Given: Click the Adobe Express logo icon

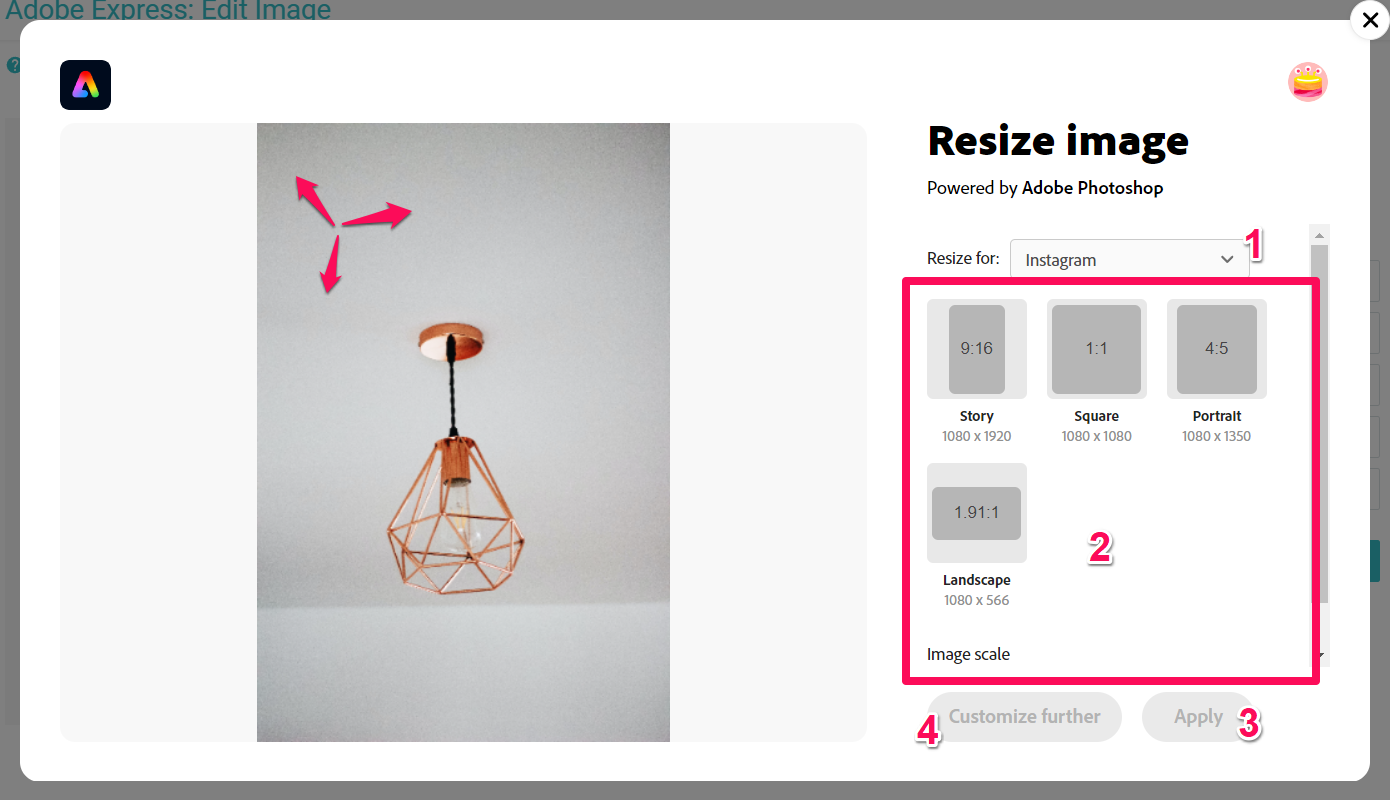Looking at the screenshot, I should (85, 85).
